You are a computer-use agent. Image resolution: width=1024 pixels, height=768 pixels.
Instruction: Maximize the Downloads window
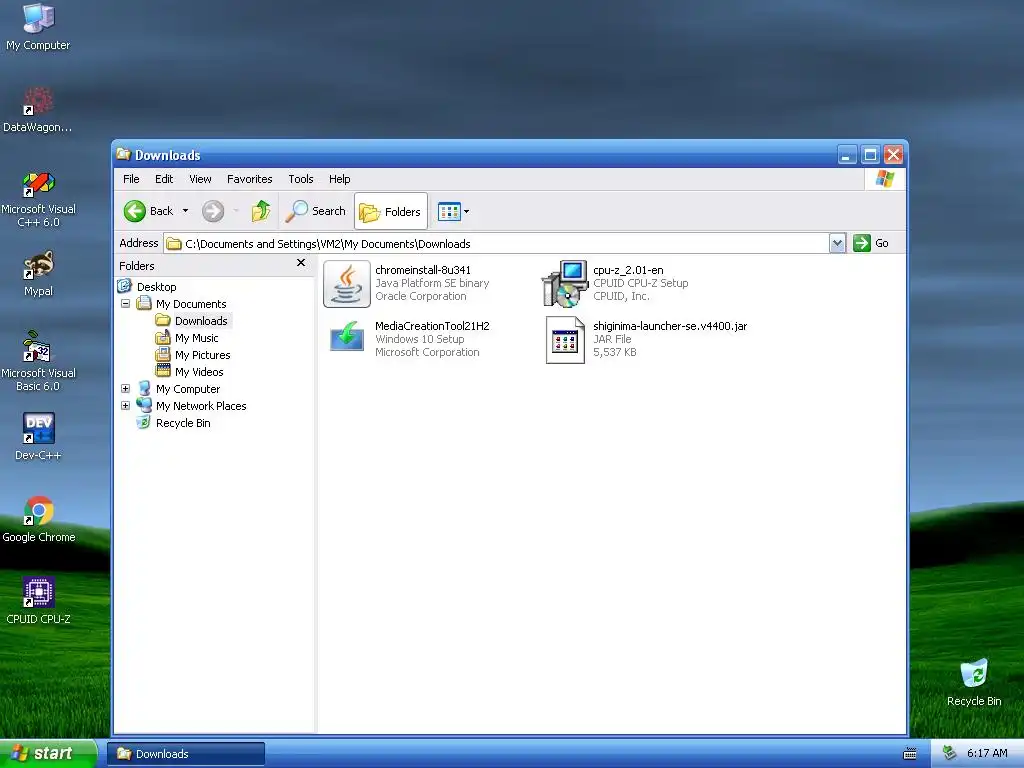click(870, 155)
